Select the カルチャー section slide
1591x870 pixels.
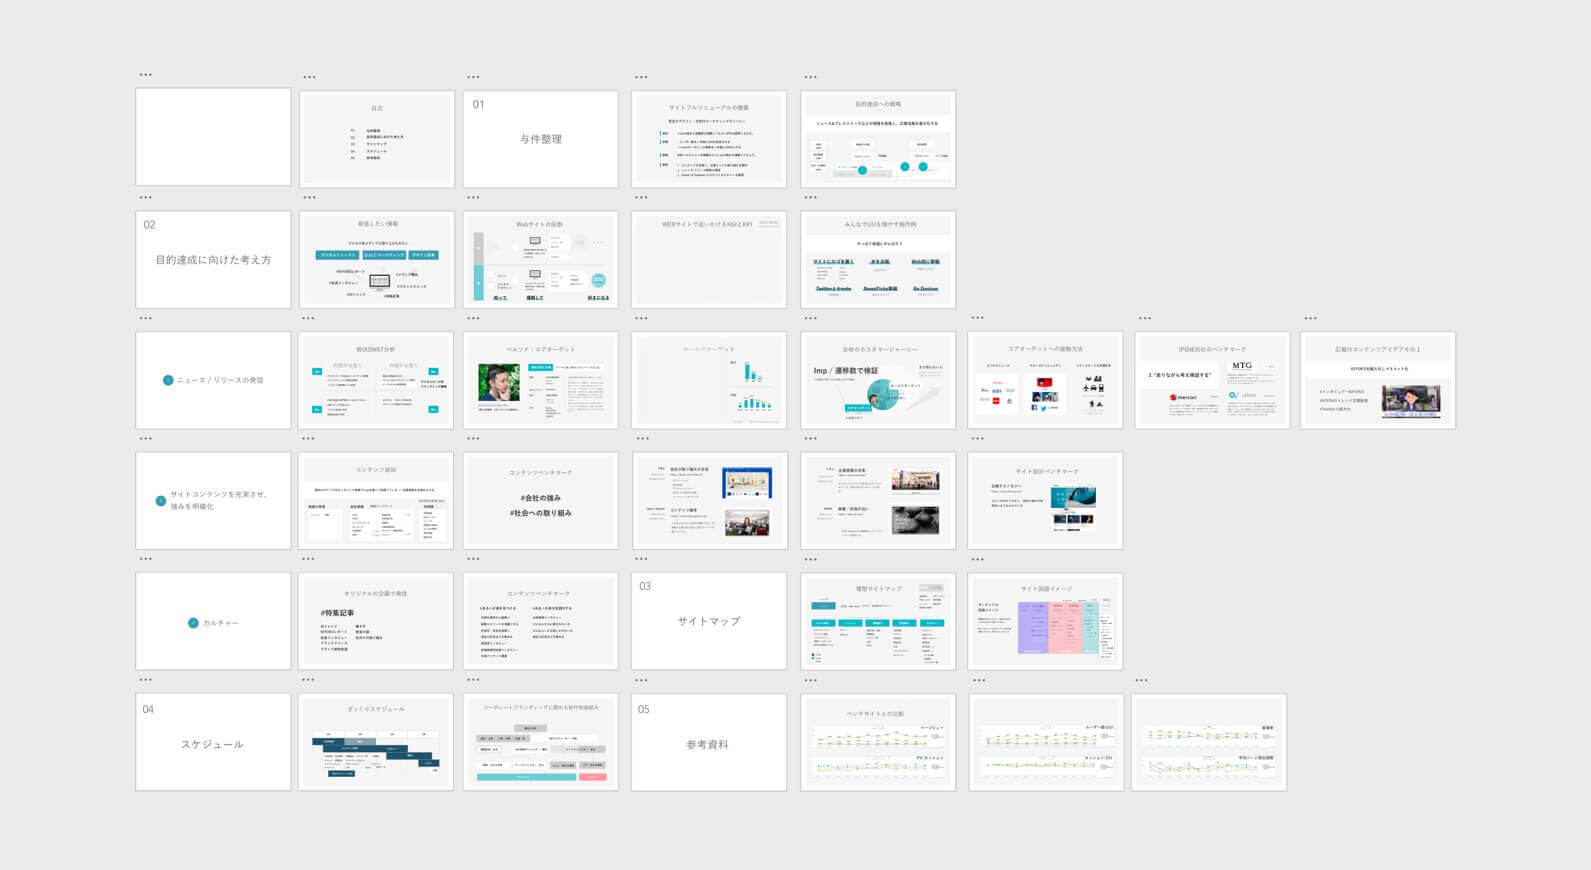213,621
